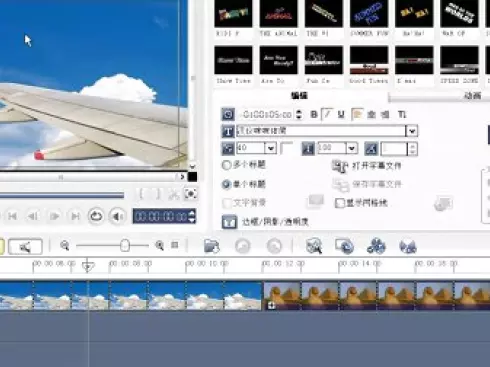Switch to the animation tab
The width and height of the screenshot is (490, 367).
[x=472, y=96]
